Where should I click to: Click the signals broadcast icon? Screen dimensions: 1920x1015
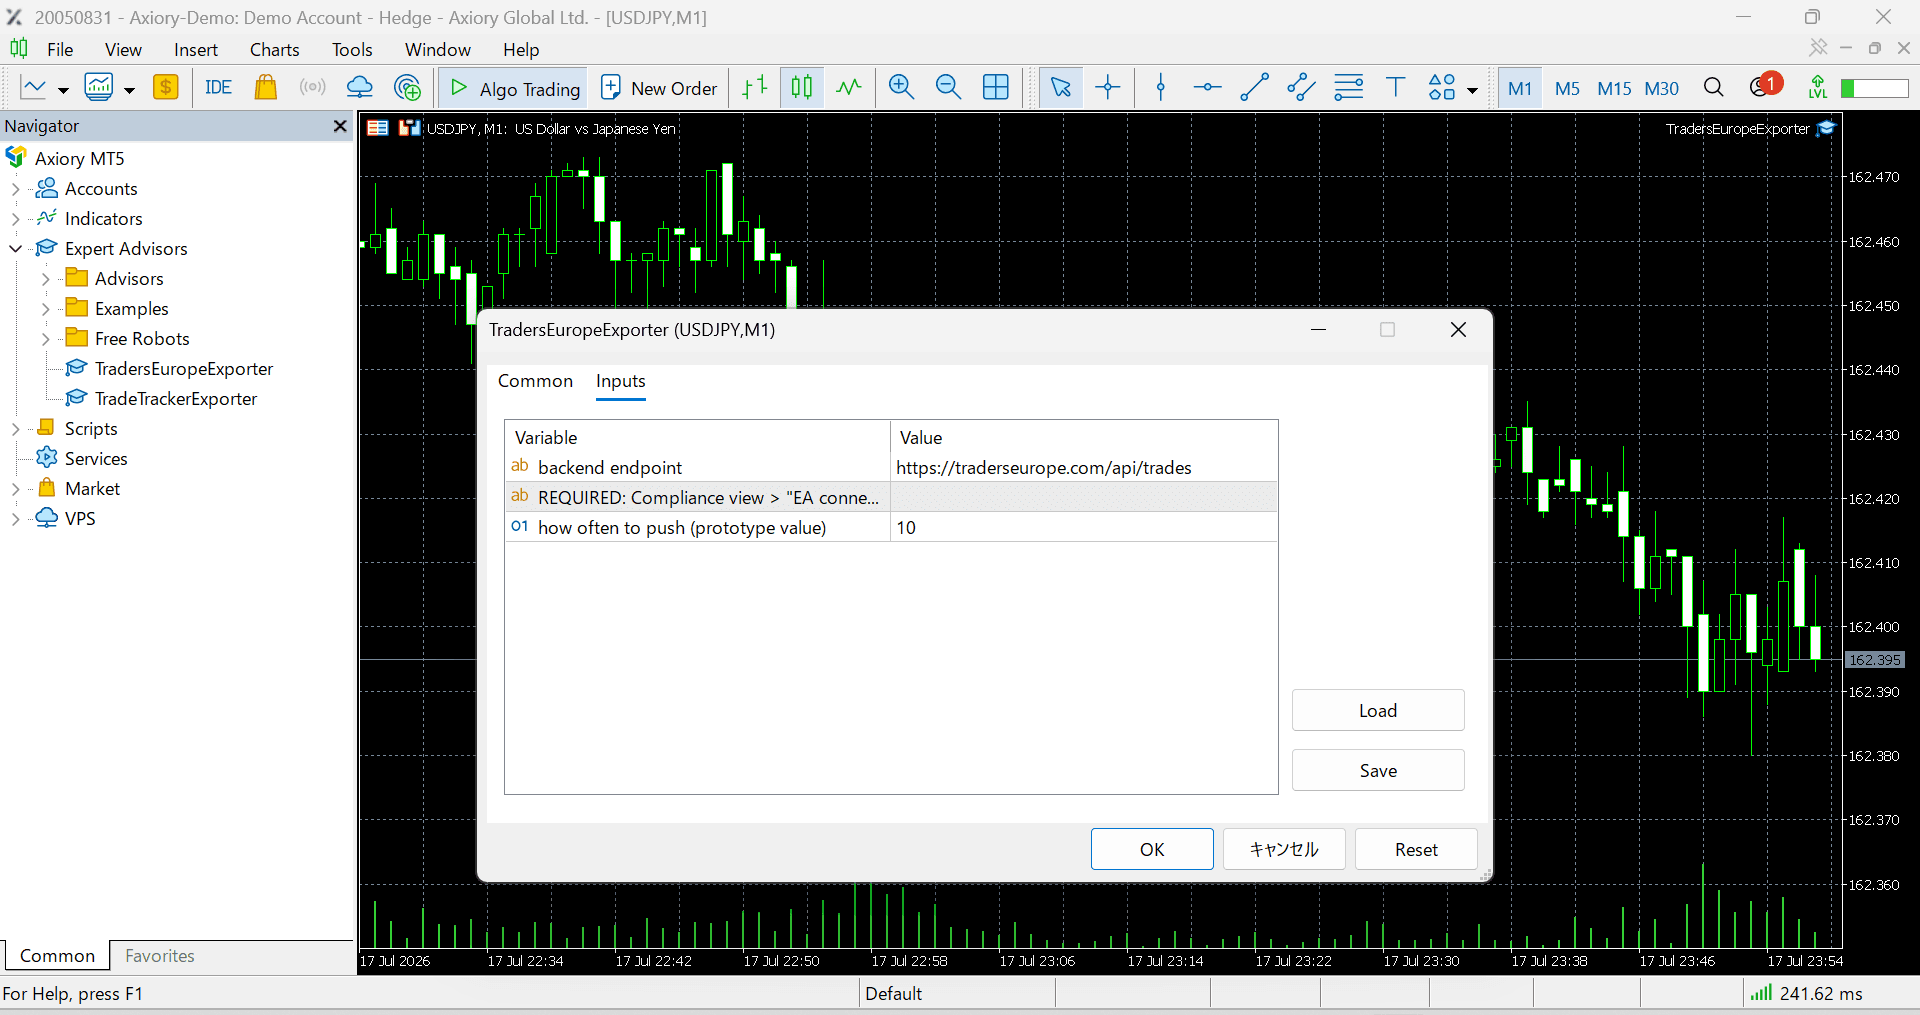click(313, 88)
